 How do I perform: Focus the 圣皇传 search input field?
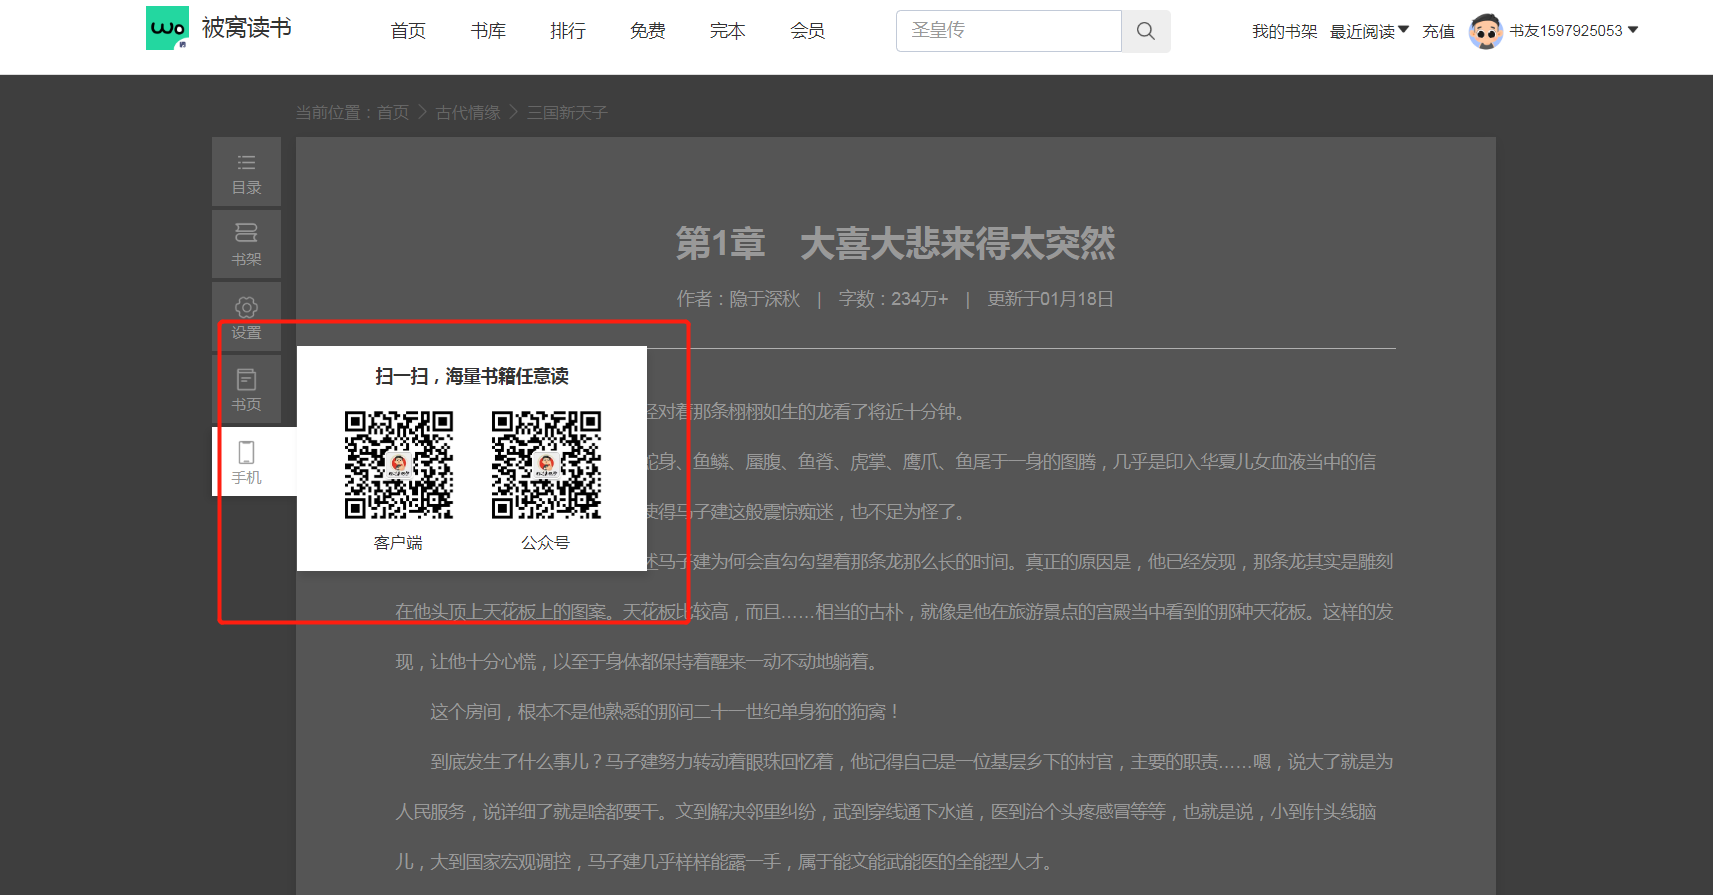pyautogui.click(x=1008, y=31)
